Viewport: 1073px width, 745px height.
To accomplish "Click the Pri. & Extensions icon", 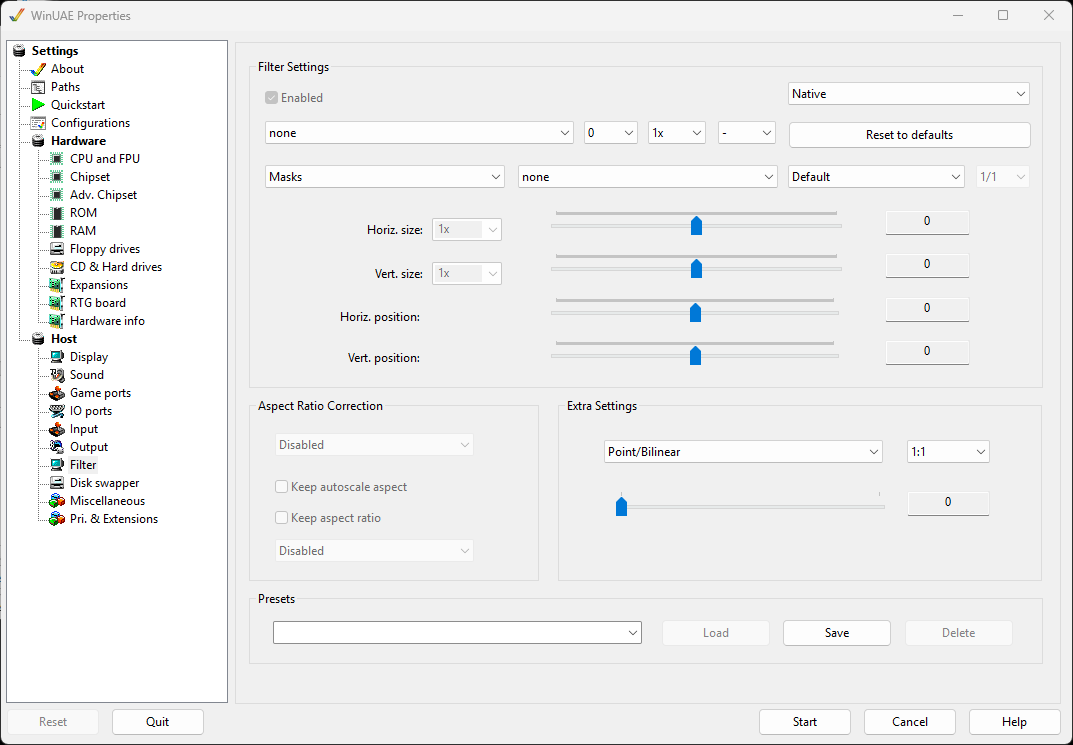I will pyautogui.click(x=57, y=519).
